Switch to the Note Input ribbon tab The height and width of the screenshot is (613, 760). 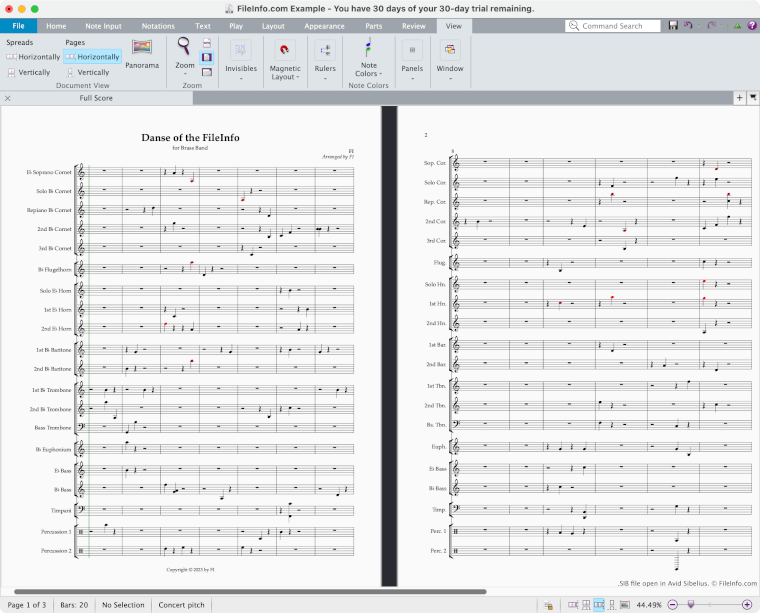click(x=103, y=25)
